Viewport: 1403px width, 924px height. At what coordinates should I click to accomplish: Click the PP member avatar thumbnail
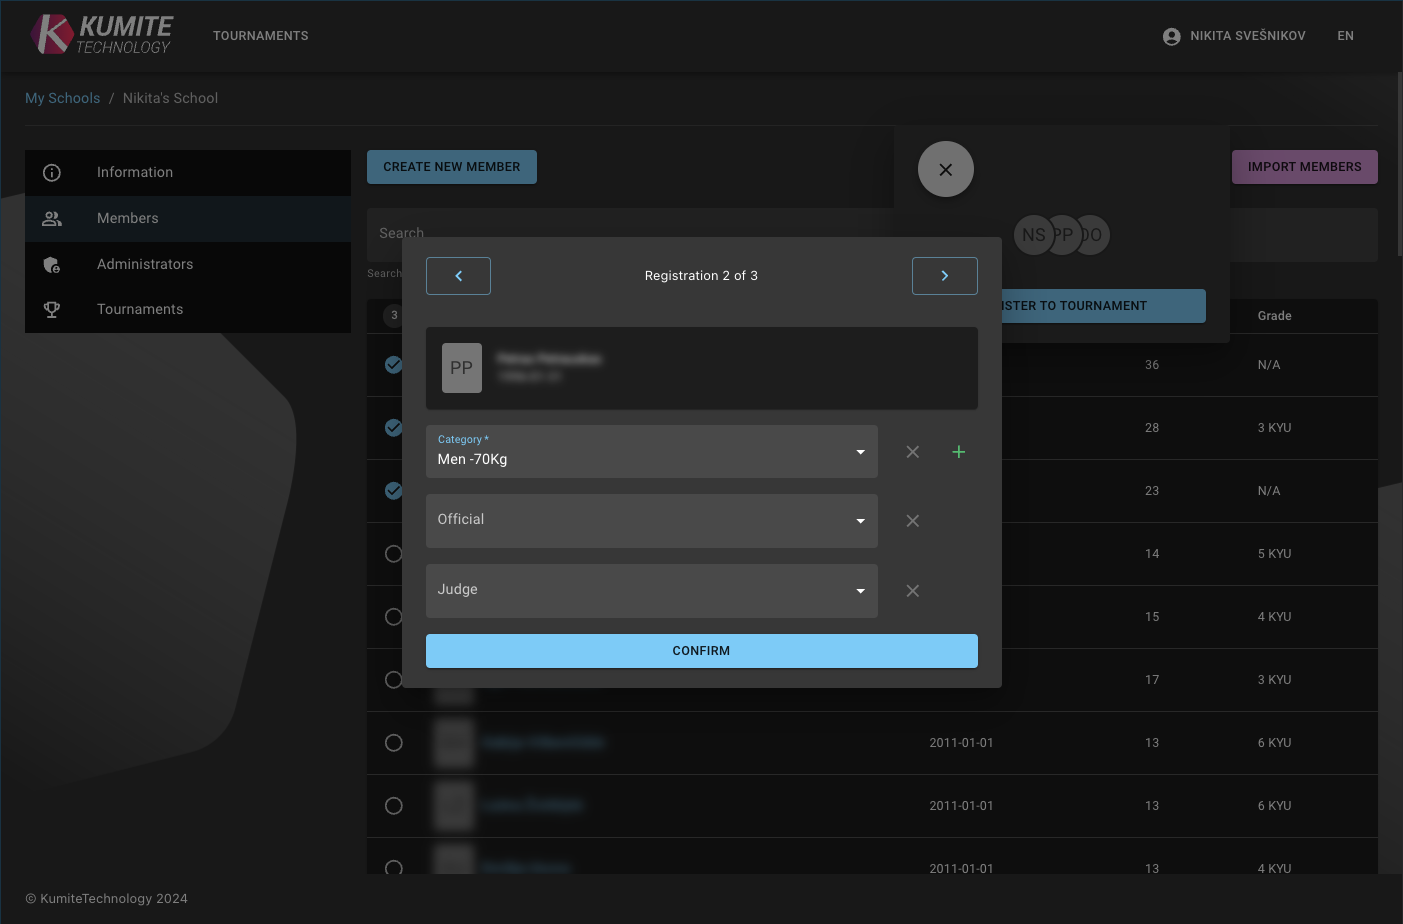pos(462,368)
